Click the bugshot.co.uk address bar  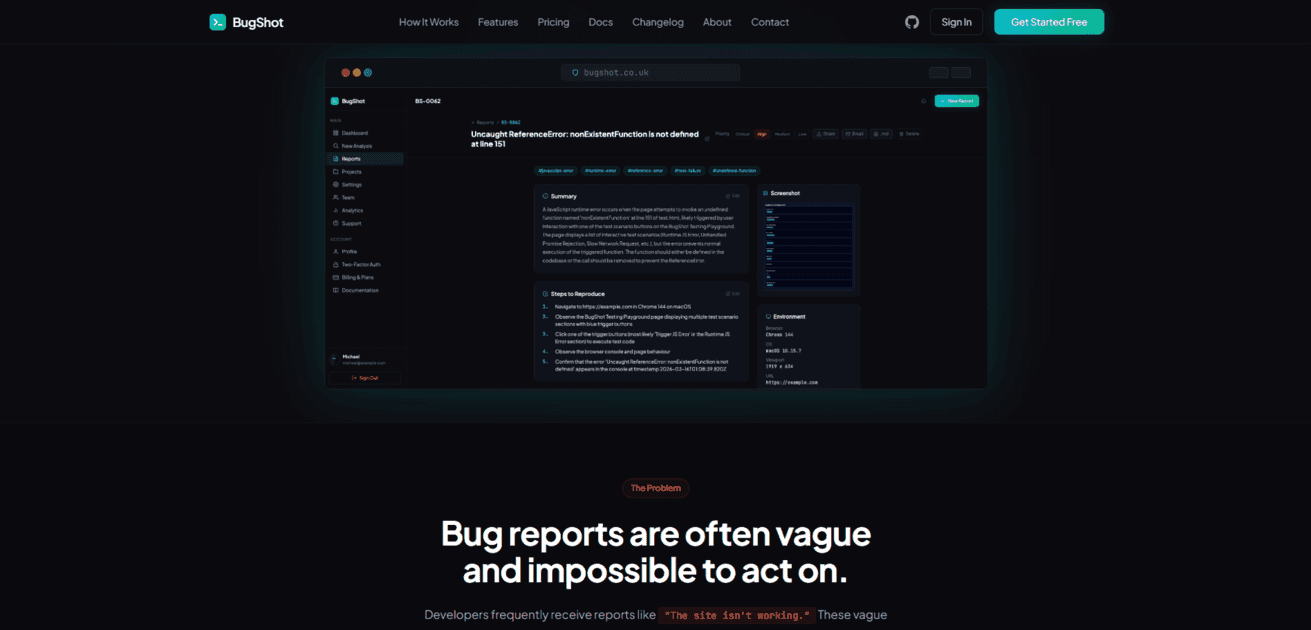tap(650, 72)
